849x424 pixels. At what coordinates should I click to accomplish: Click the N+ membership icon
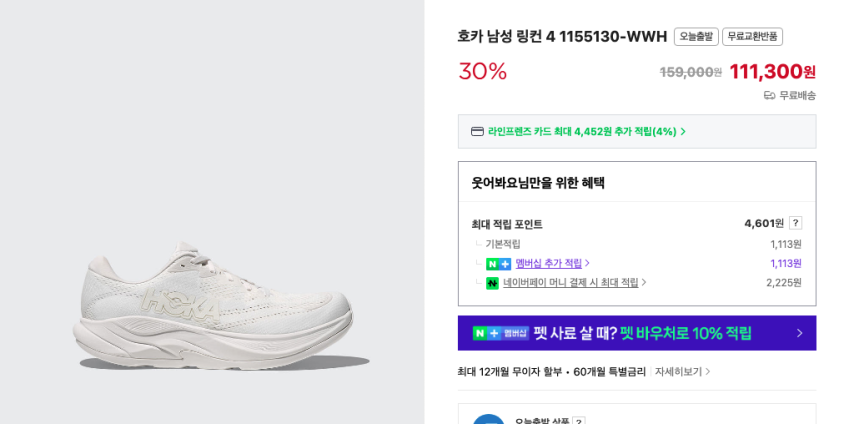pyautogui.click(x=498, y=264)
